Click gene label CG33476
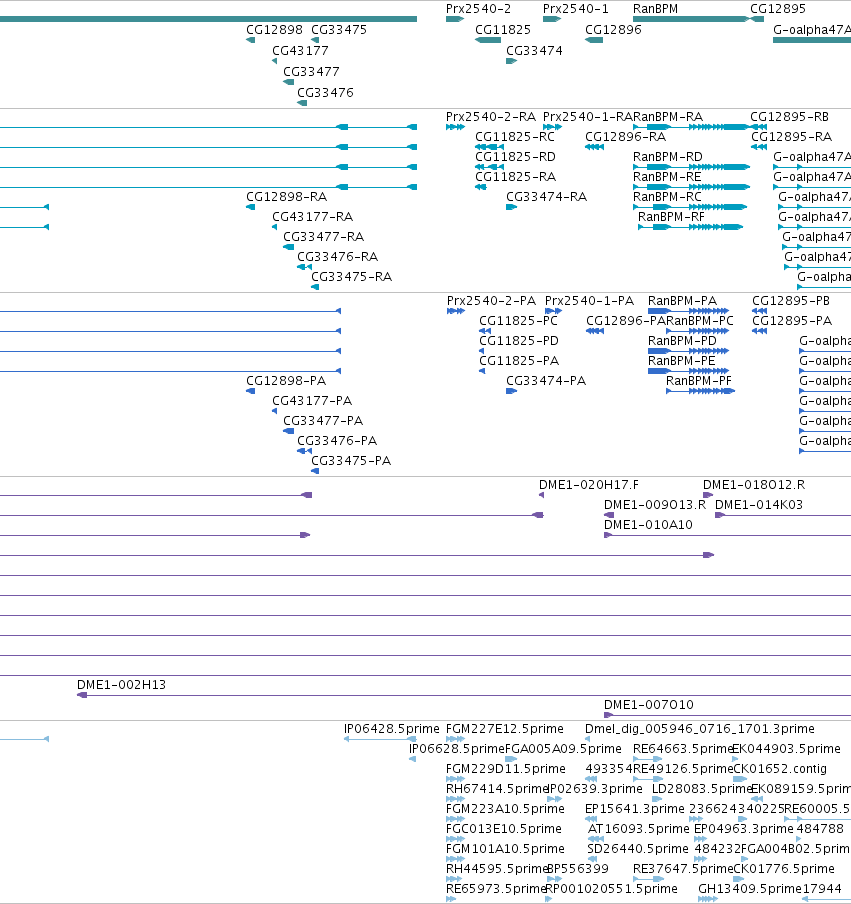Viewport: 851px width, 904px height. 325,92
